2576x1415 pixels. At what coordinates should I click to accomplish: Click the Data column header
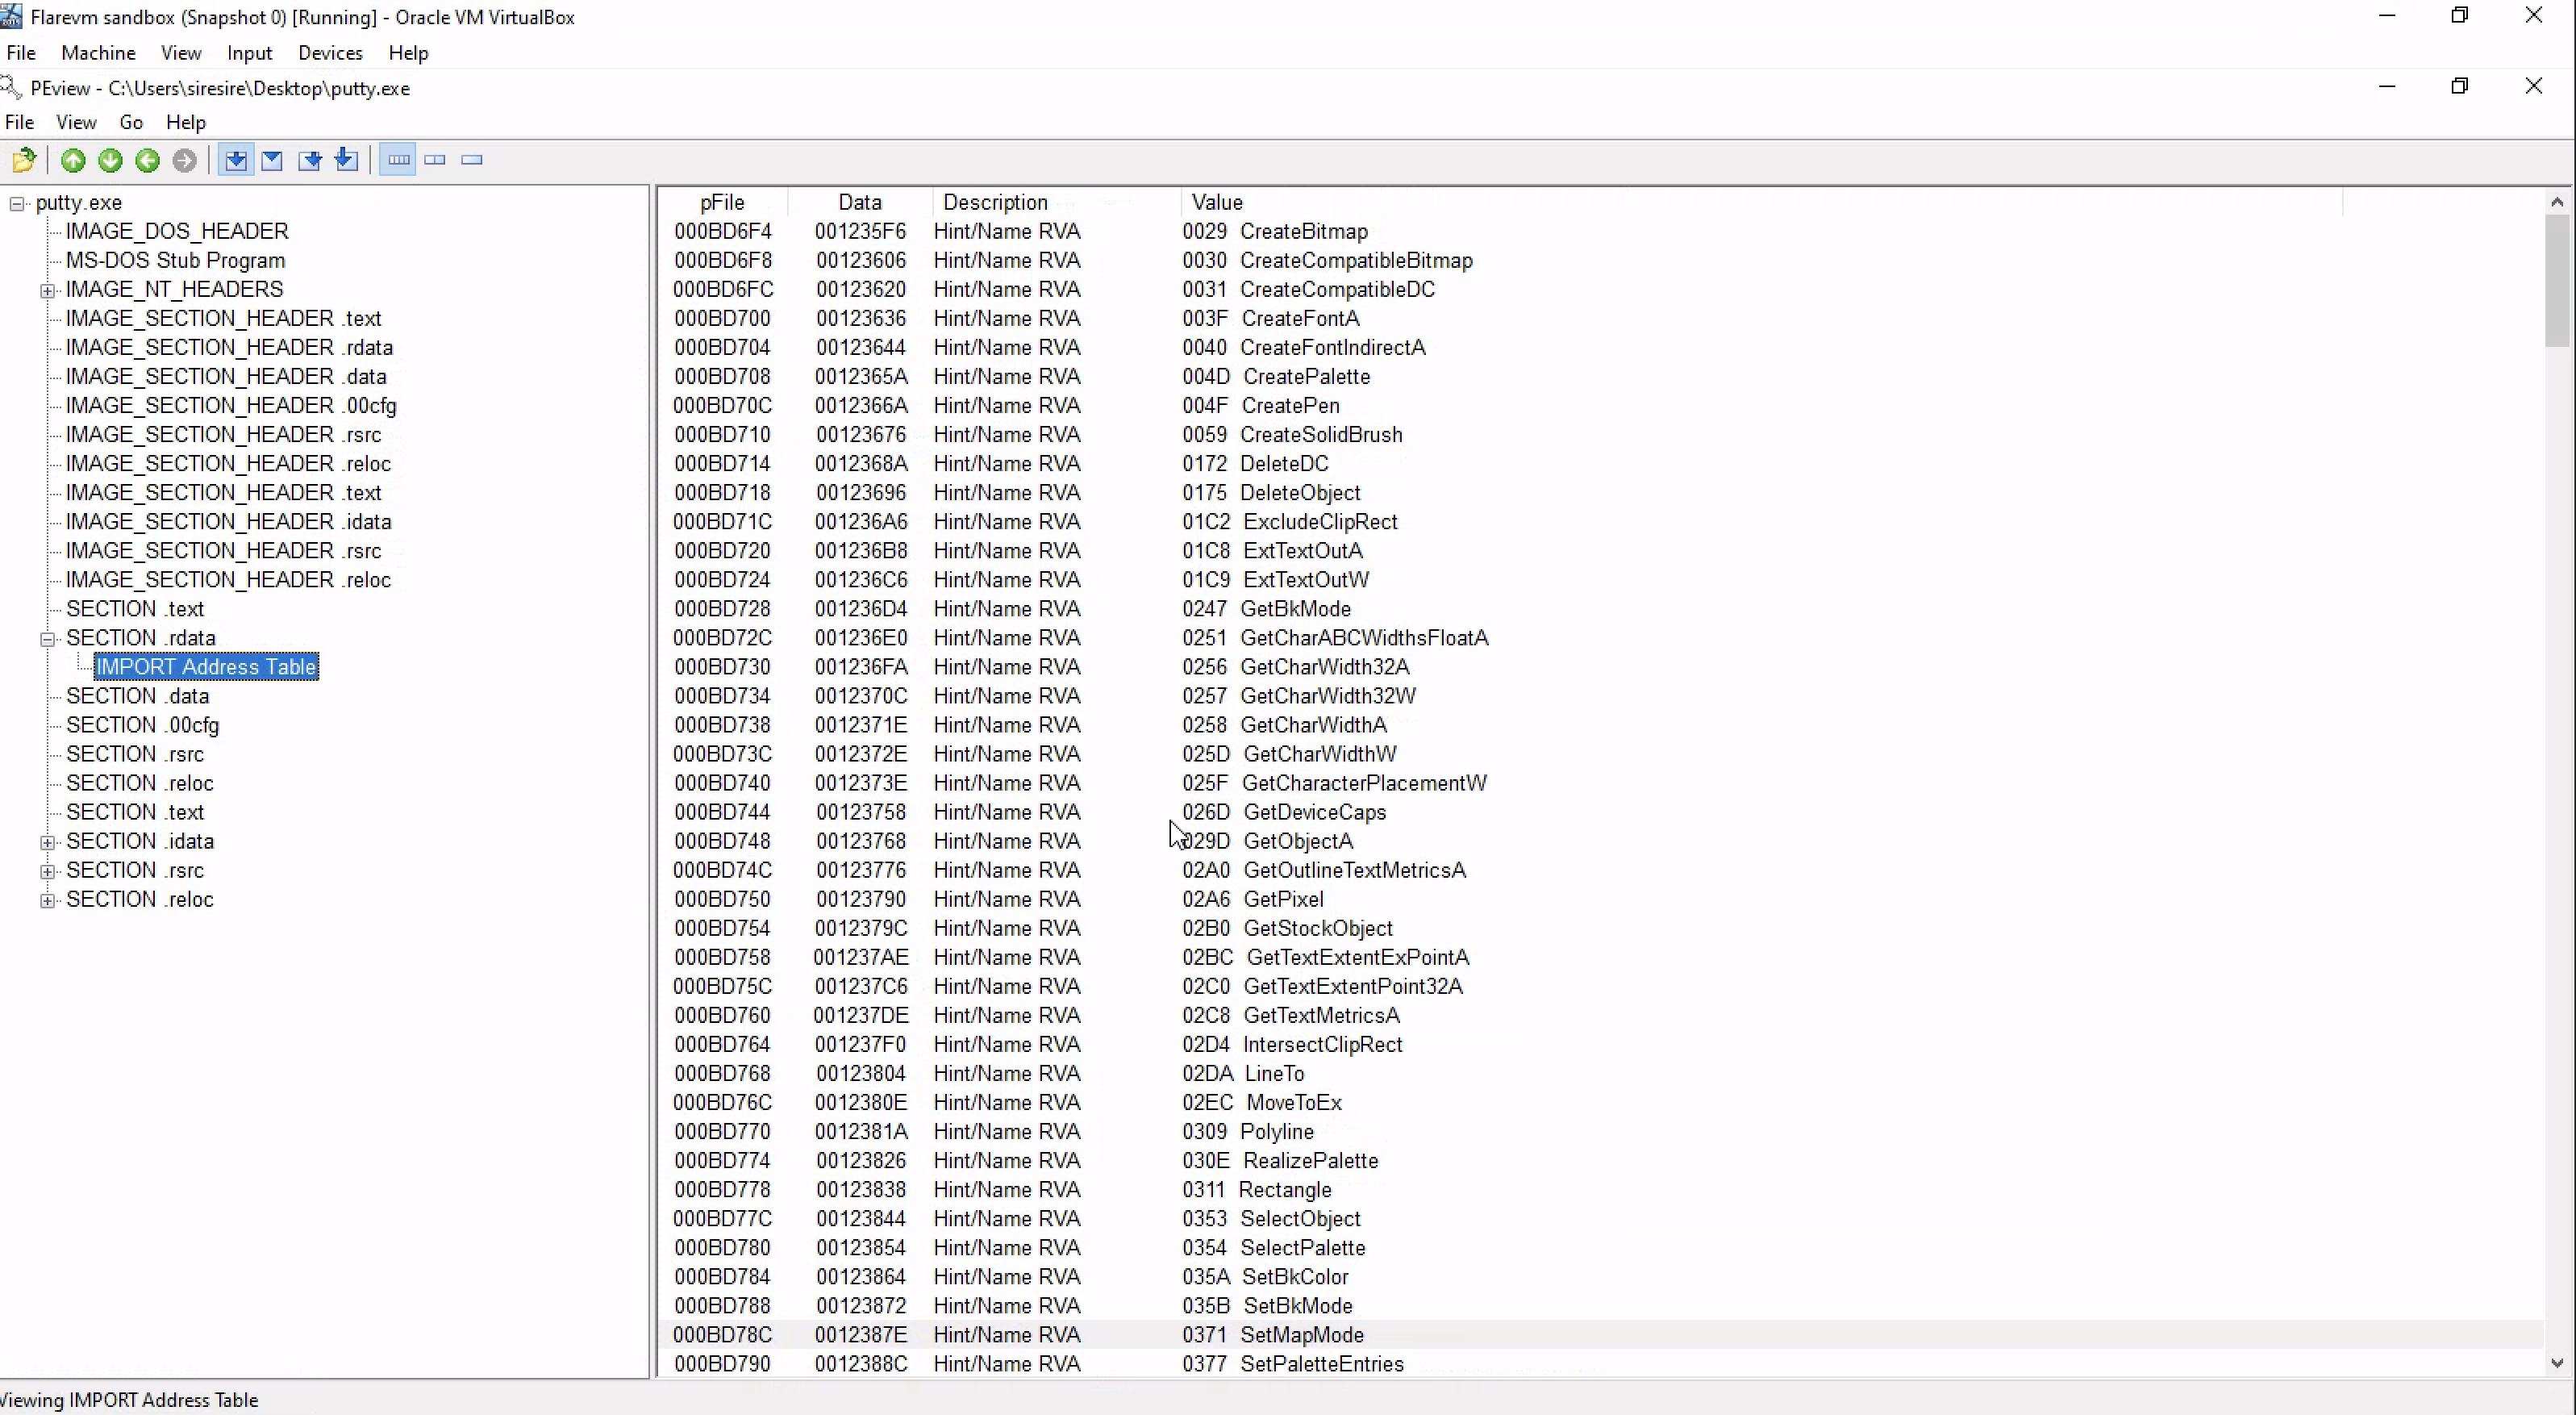860,202
